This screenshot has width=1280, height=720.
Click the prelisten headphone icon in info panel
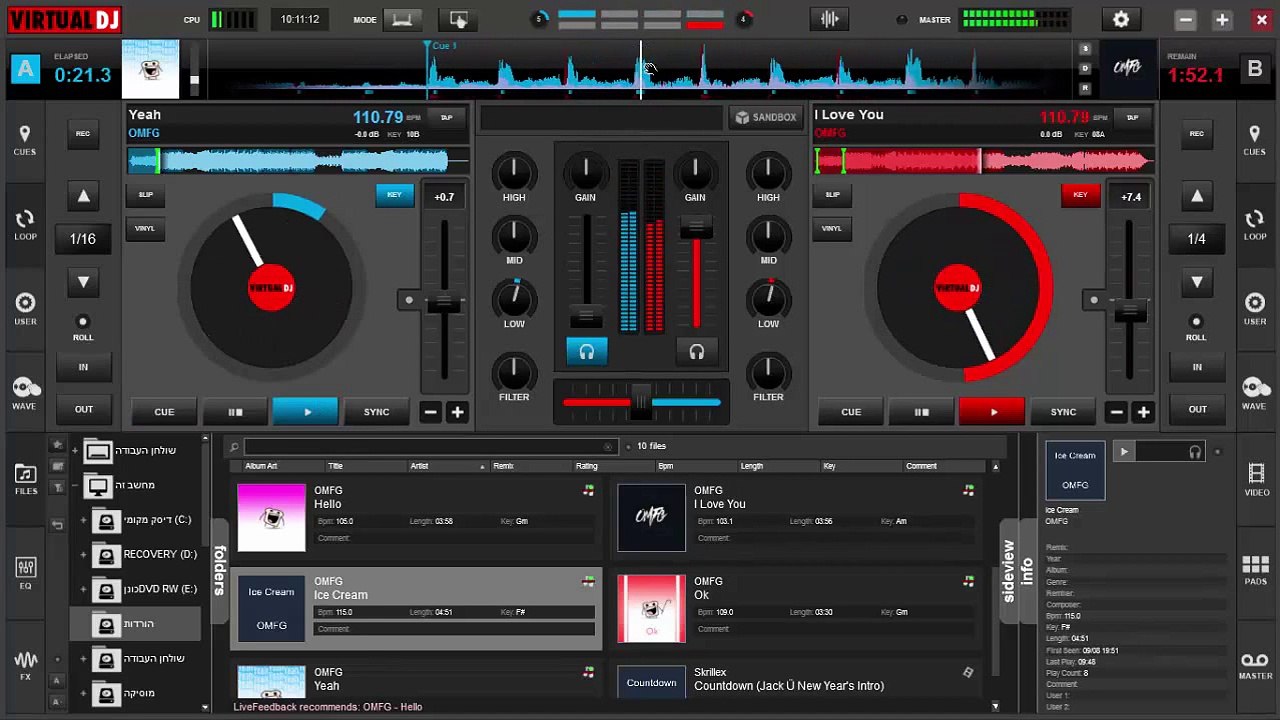coord(1194,452)
